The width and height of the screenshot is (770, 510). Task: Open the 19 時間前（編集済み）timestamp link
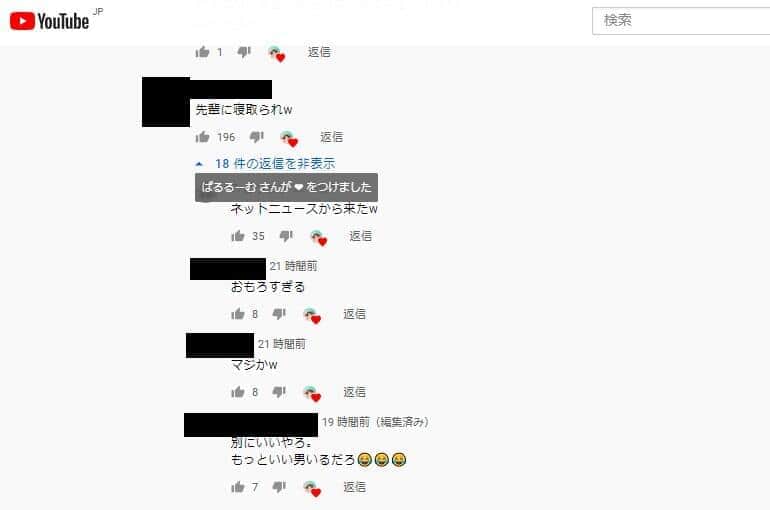(375, 422)
